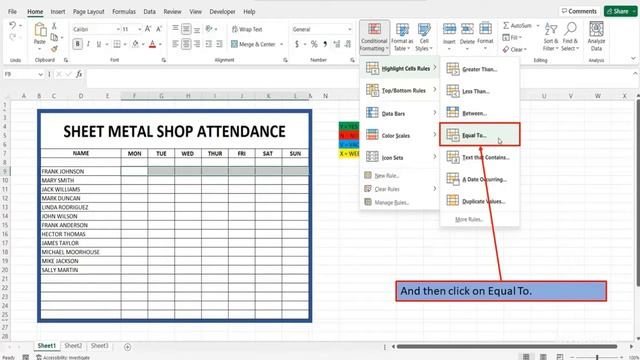Apply Percent Style format
Viewport: 640px width, 360px height.
point(314,44)
